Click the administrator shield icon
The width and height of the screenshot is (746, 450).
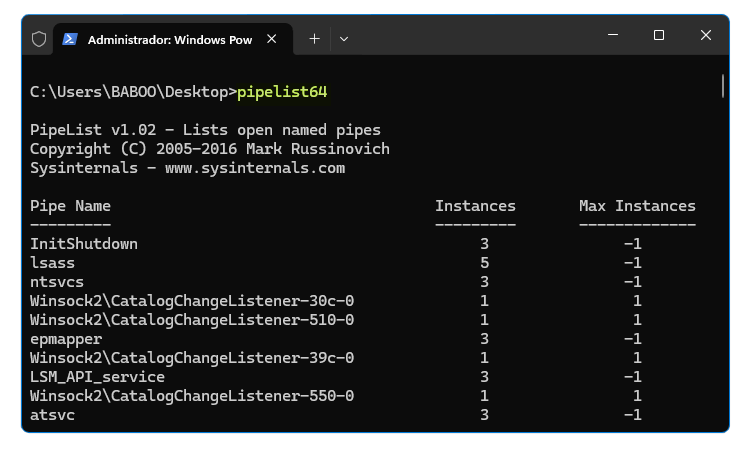click(39, 39)
